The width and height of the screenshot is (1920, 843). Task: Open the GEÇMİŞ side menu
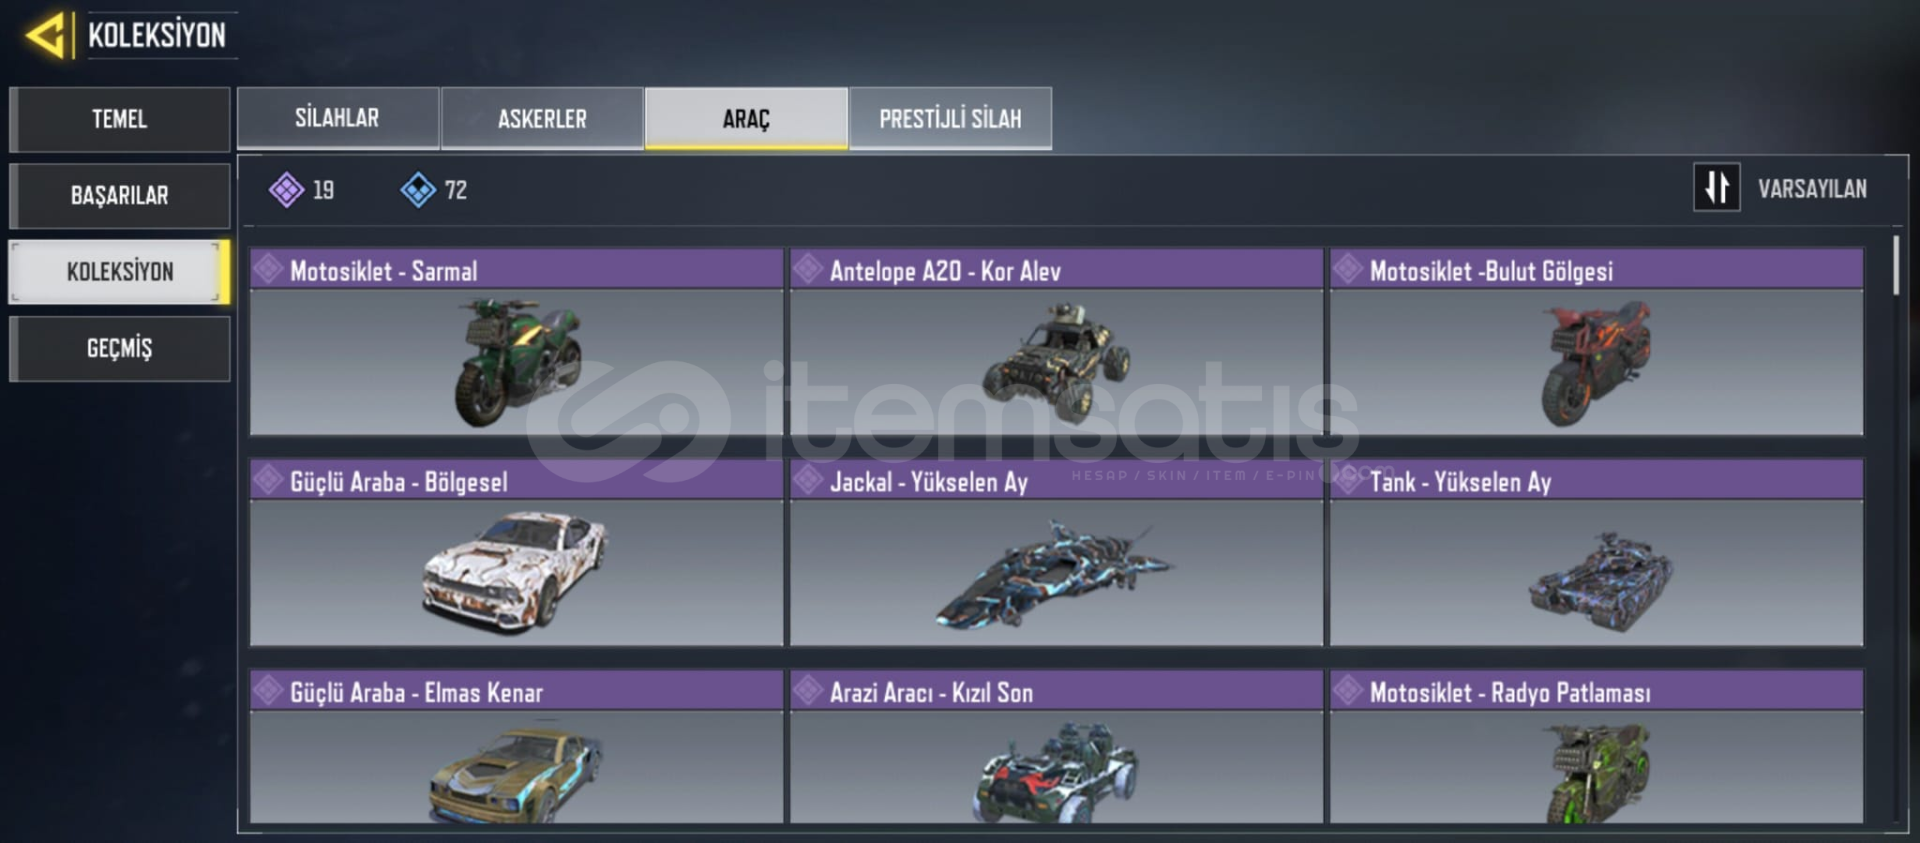(x=120, y=349)
